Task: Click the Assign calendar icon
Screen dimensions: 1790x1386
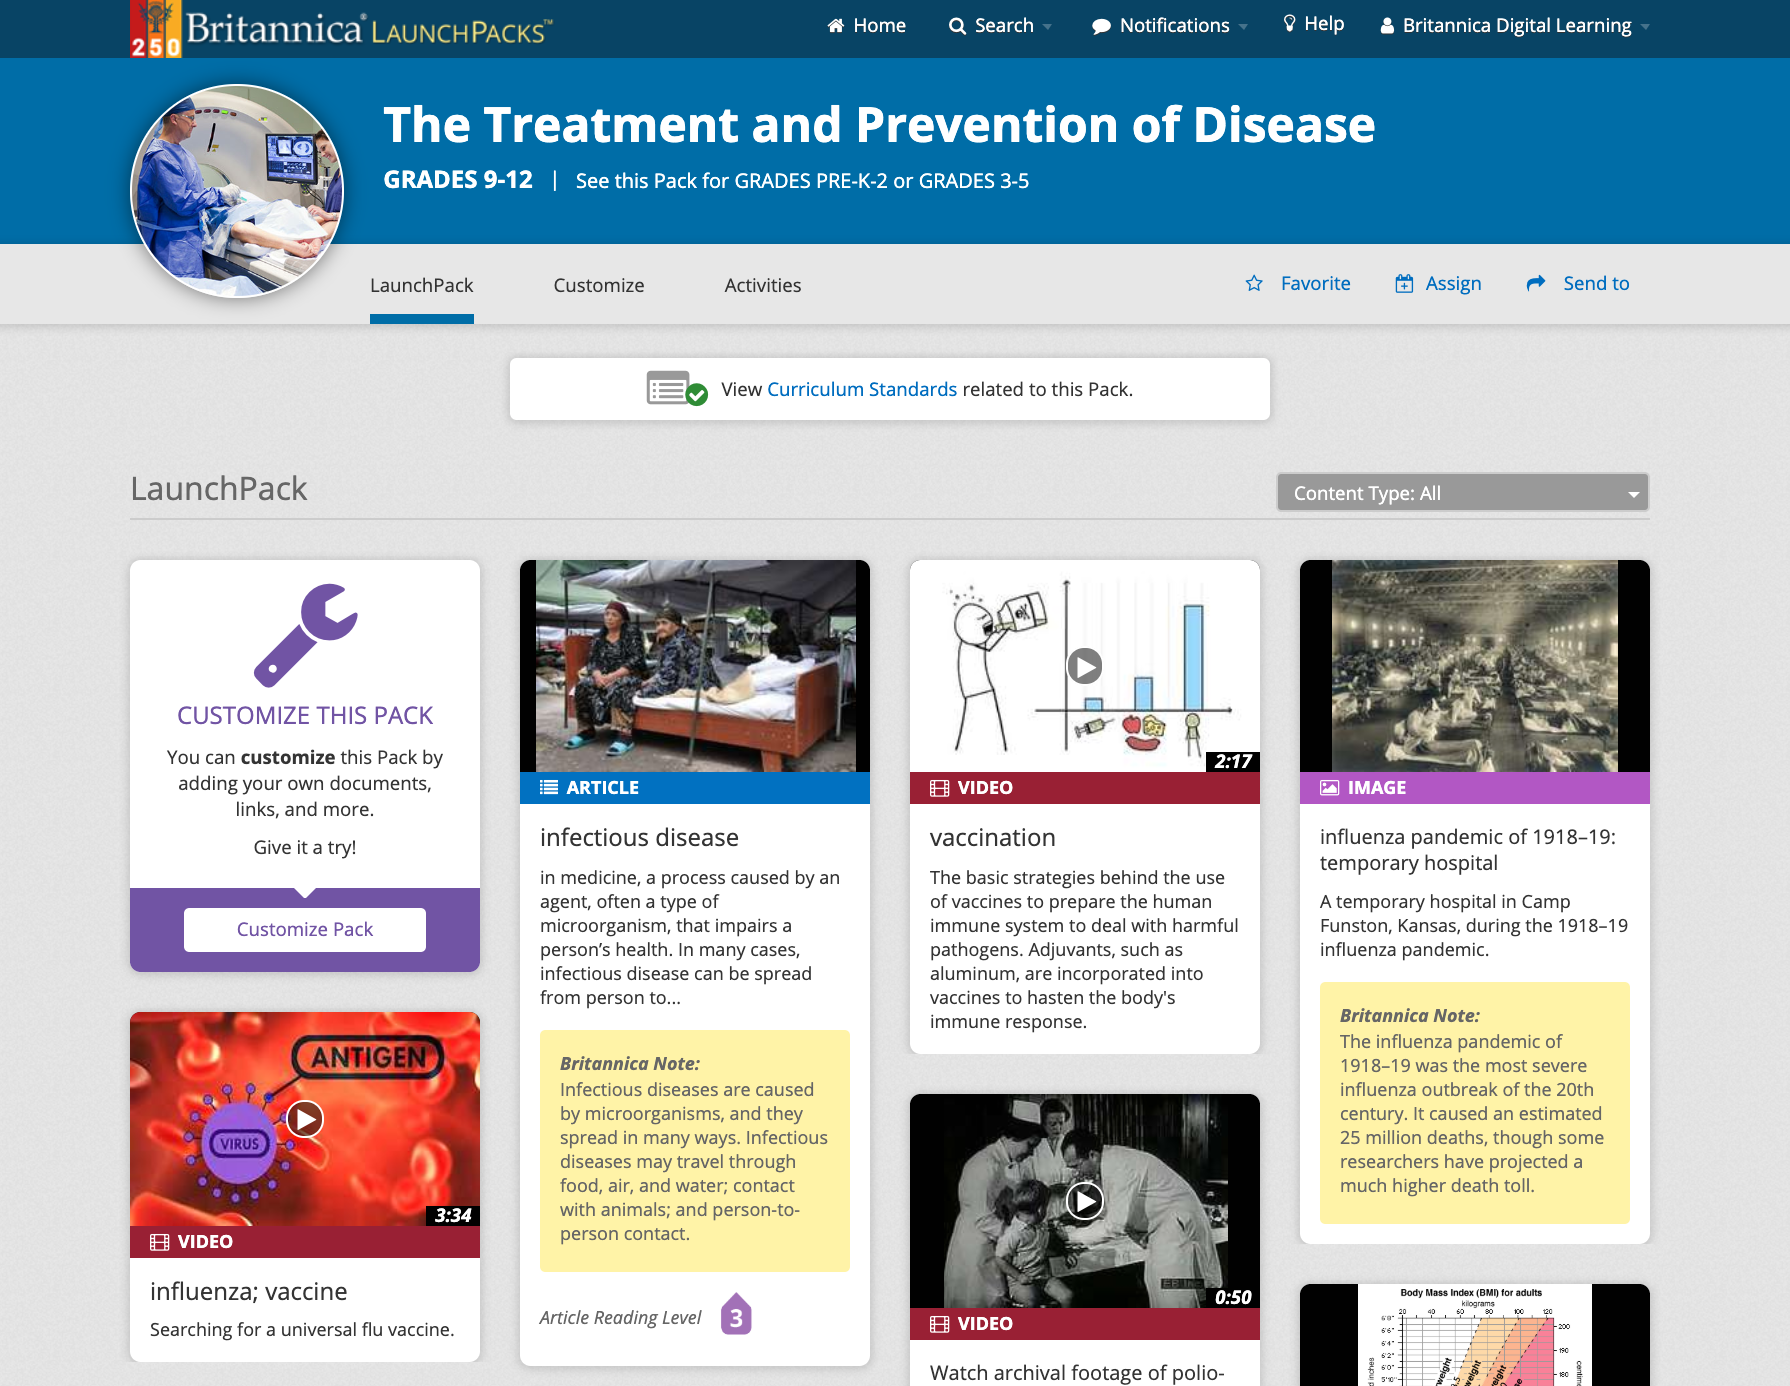Action: (1405, 283)
